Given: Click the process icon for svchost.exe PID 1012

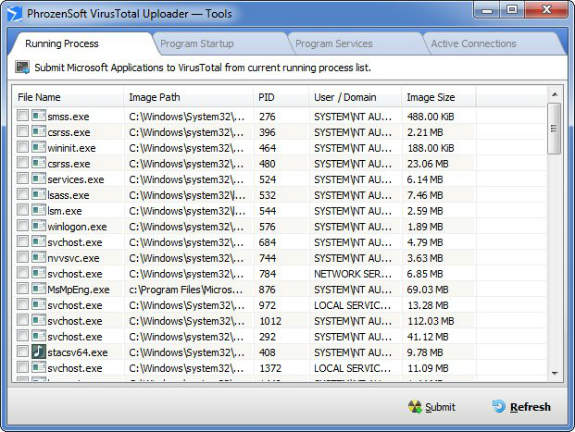Looking at the screenshot, I should coord(39,320).
